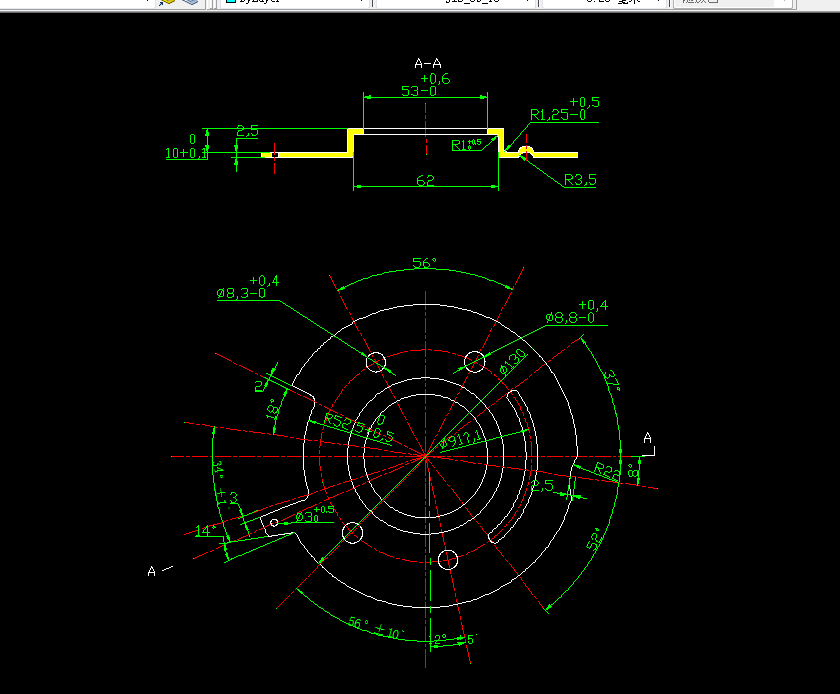Select the "52°" angle dimension text
The height and width of the screenshot is (694, 840).
[x=594, y=539]
